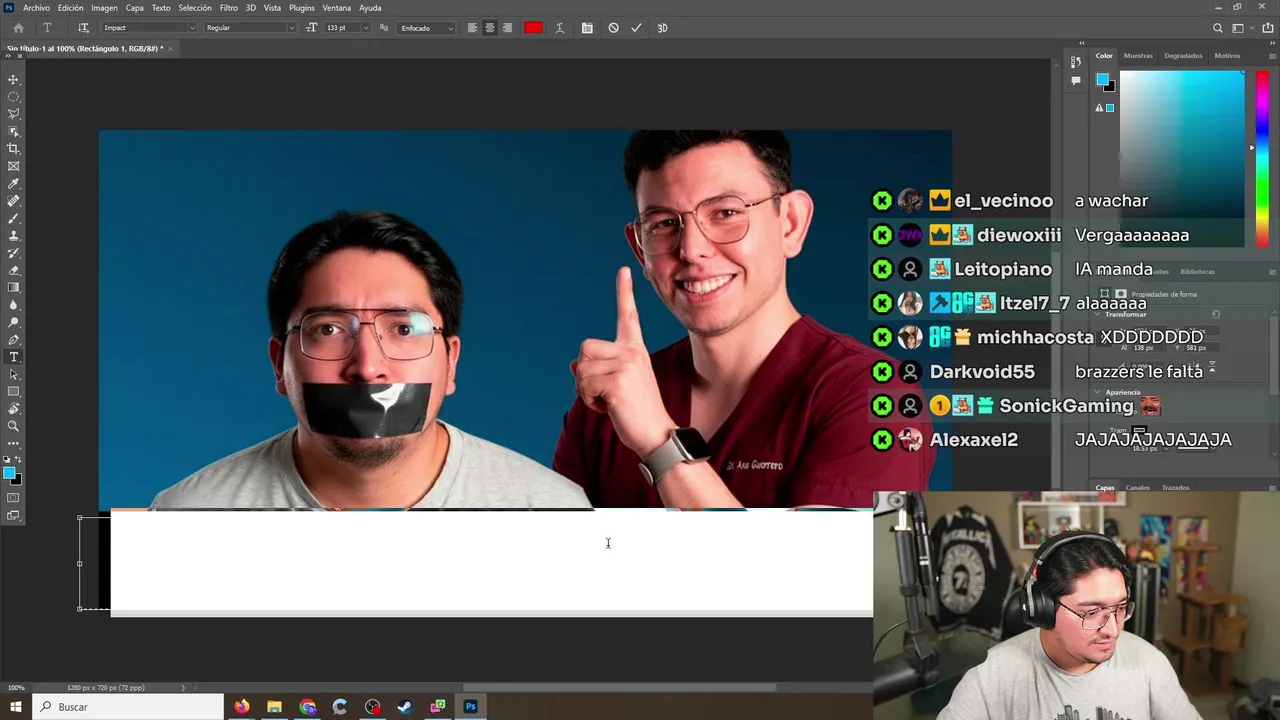This screenshot has width=1280, height=720.
Task: Switch to the Muestras tab
Action: (x=1138, y=56)
